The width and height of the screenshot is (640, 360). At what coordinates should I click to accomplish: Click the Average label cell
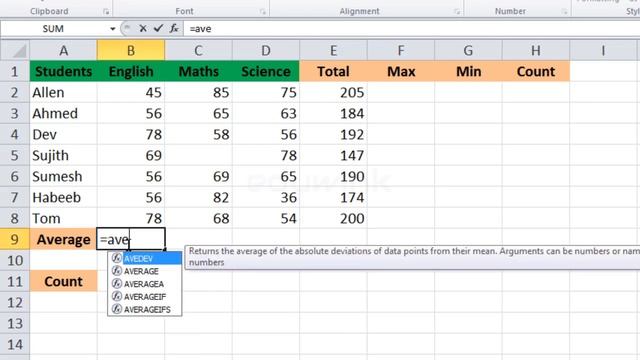tap(63, 239)
